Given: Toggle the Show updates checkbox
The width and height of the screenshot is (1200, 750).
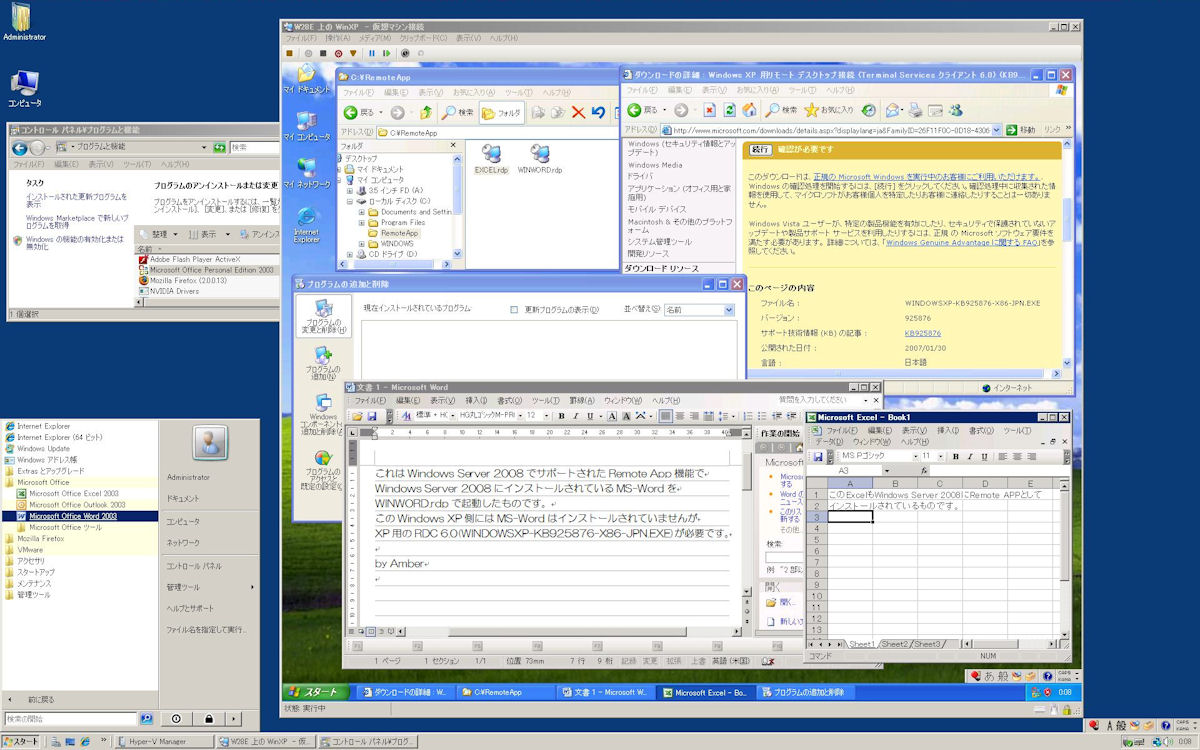Looking at the screenshot, I should tap(514, 310).
